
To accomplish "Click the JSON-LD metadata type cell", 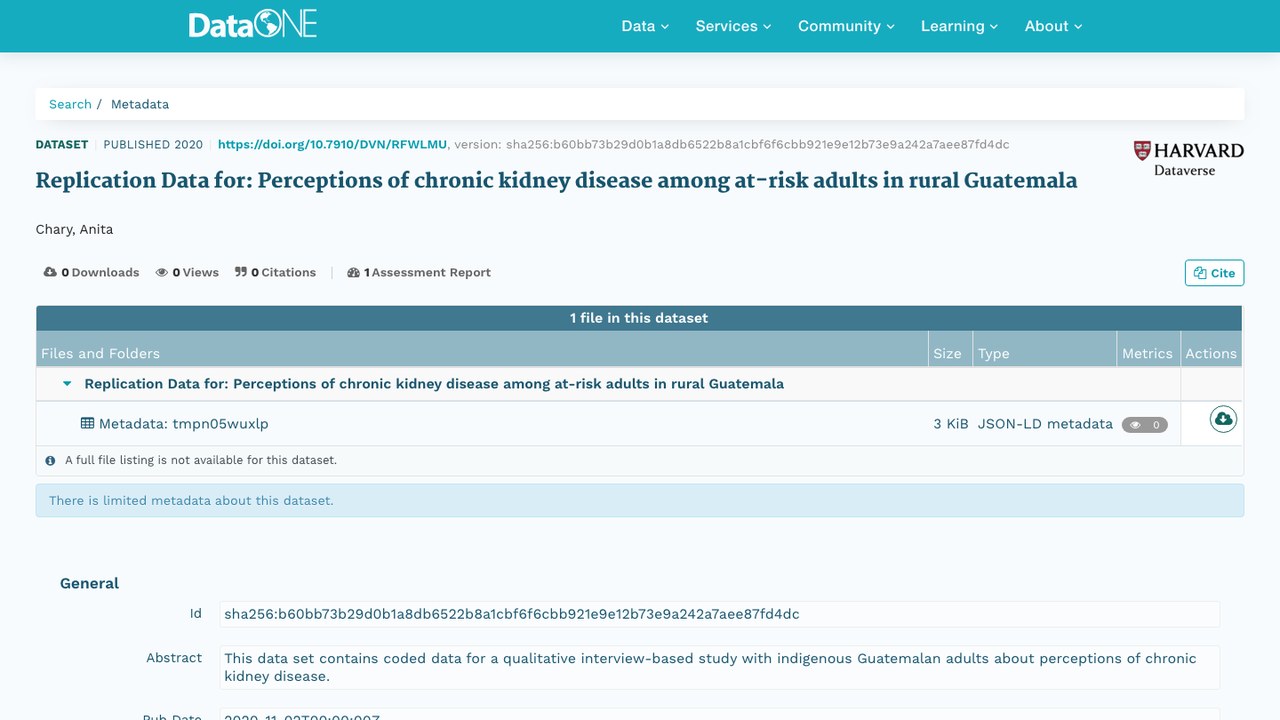I will [1045, 424].
